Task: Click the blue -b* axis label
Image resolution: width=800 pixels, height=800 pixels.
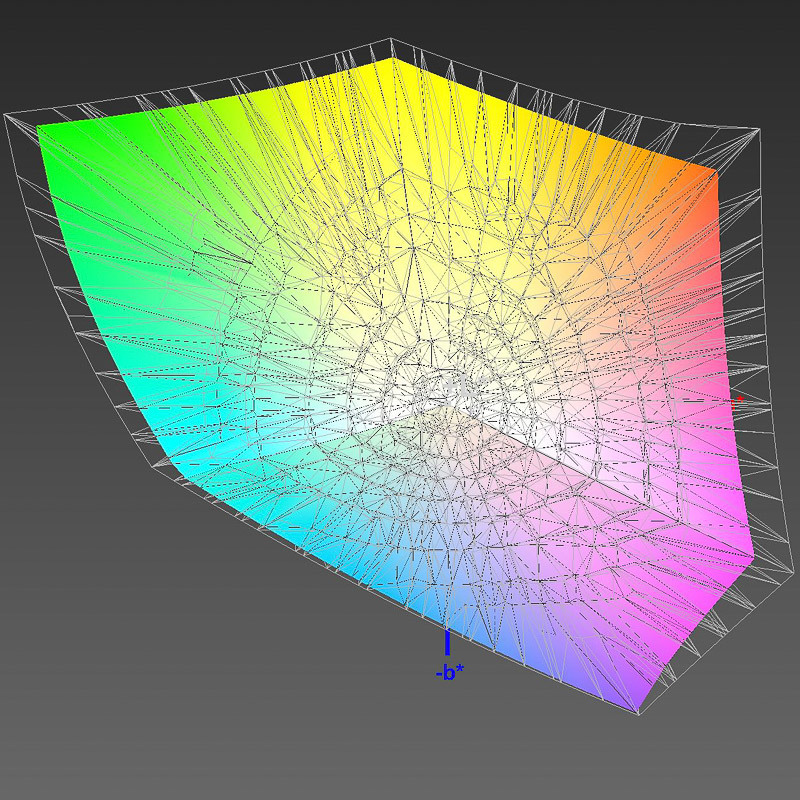Action: pos(449,673)
